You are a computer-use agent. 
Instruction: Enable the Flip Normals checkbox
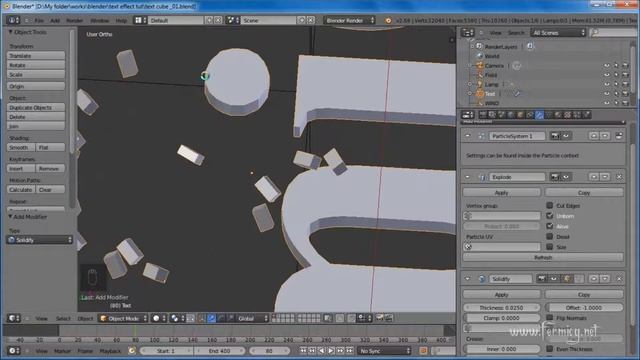[x=549, y=318]
